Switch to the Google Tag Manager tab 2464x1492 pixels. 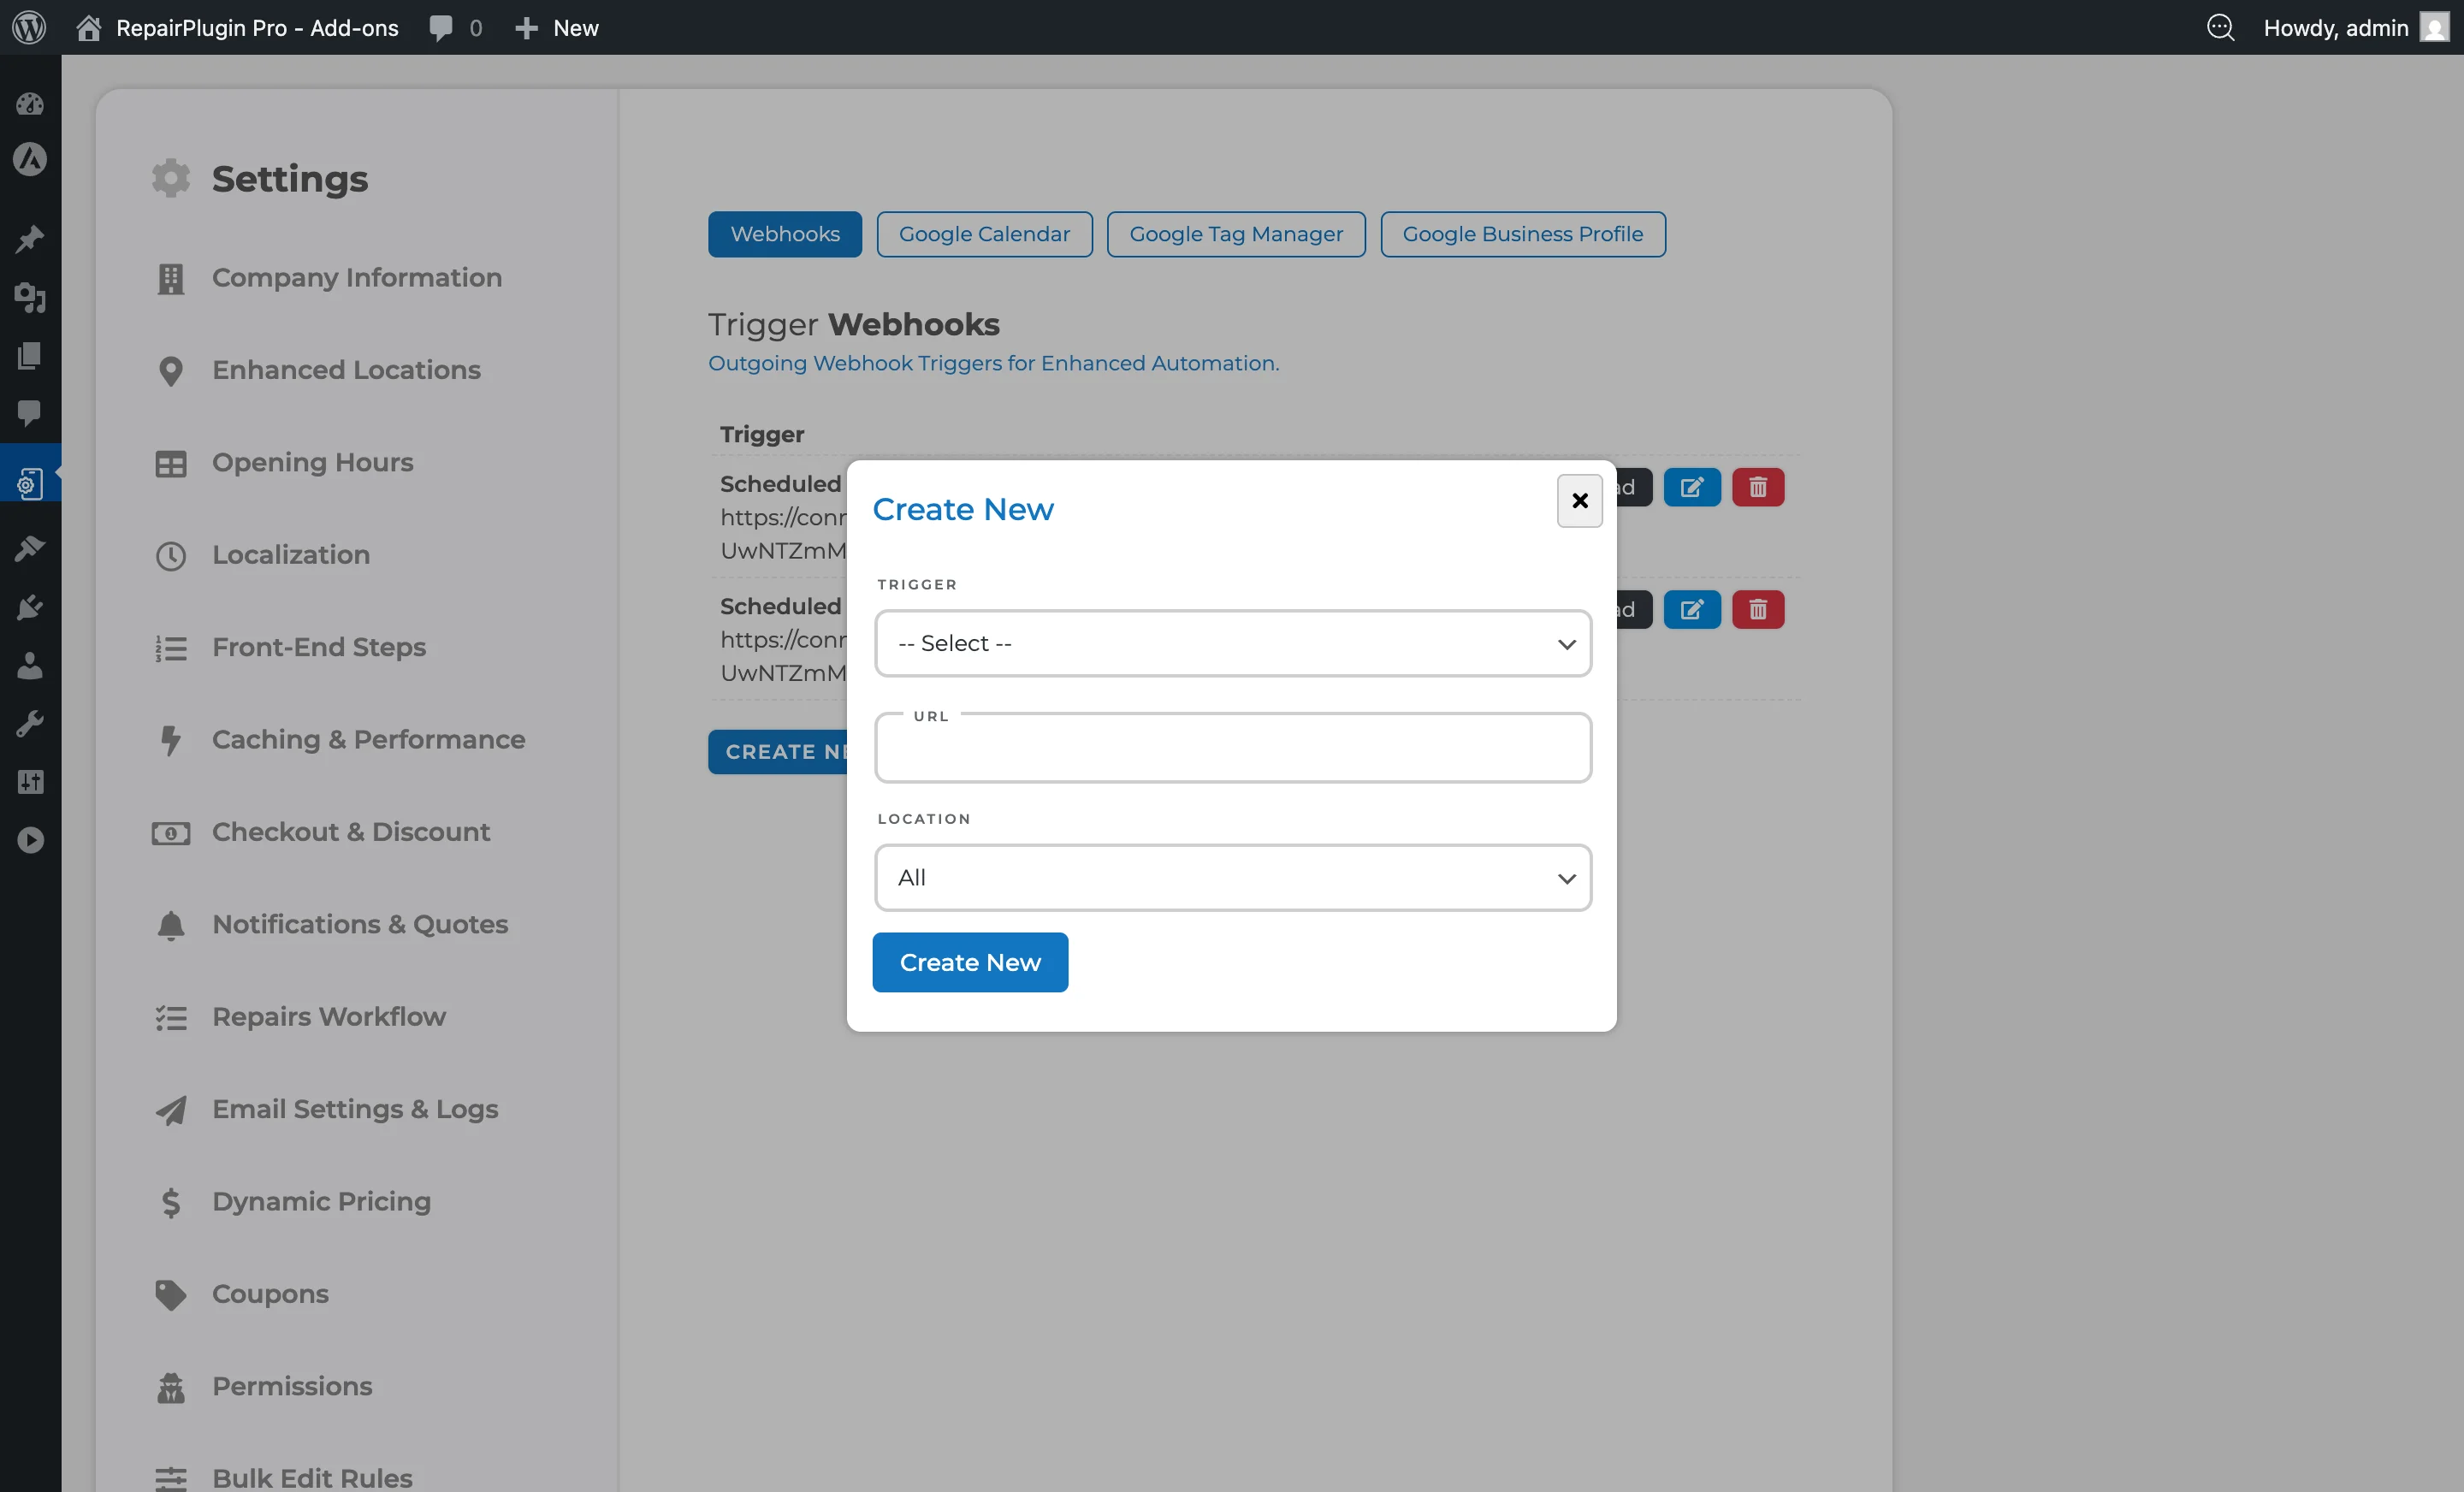pyautogui.click(x=1236, y=233)
